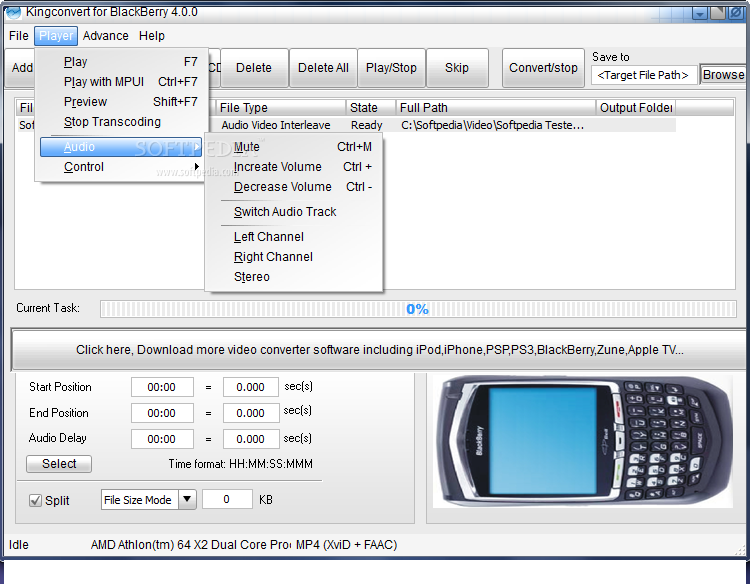This screenshot has width=750, height=584.
Task: Choose Play from the Player menu
Action: 121,62
